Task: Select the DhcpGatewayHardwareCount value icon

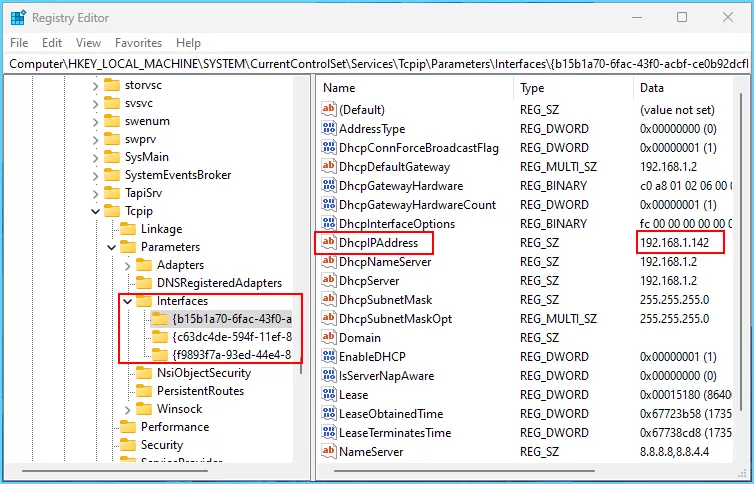Action: [329, 204]
